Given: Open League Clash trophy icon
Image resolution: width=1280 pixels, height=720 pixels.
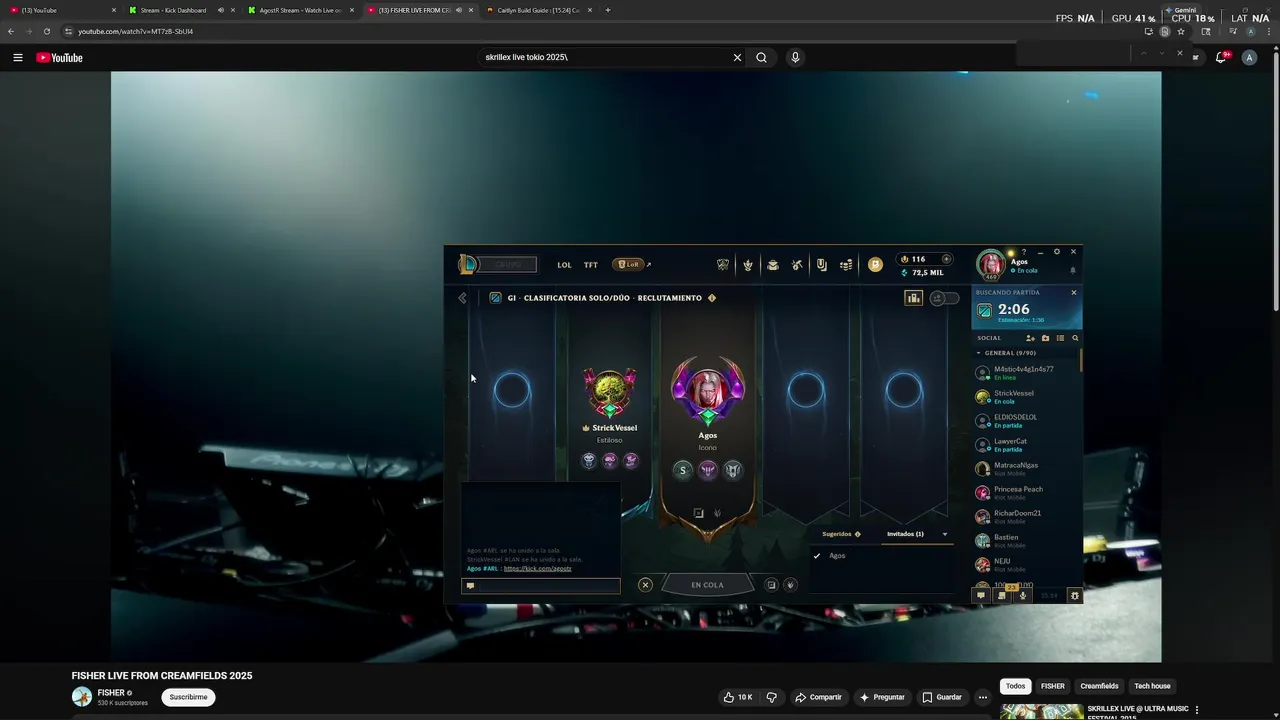Looking at the screenshot, I should tap(723, 265).
